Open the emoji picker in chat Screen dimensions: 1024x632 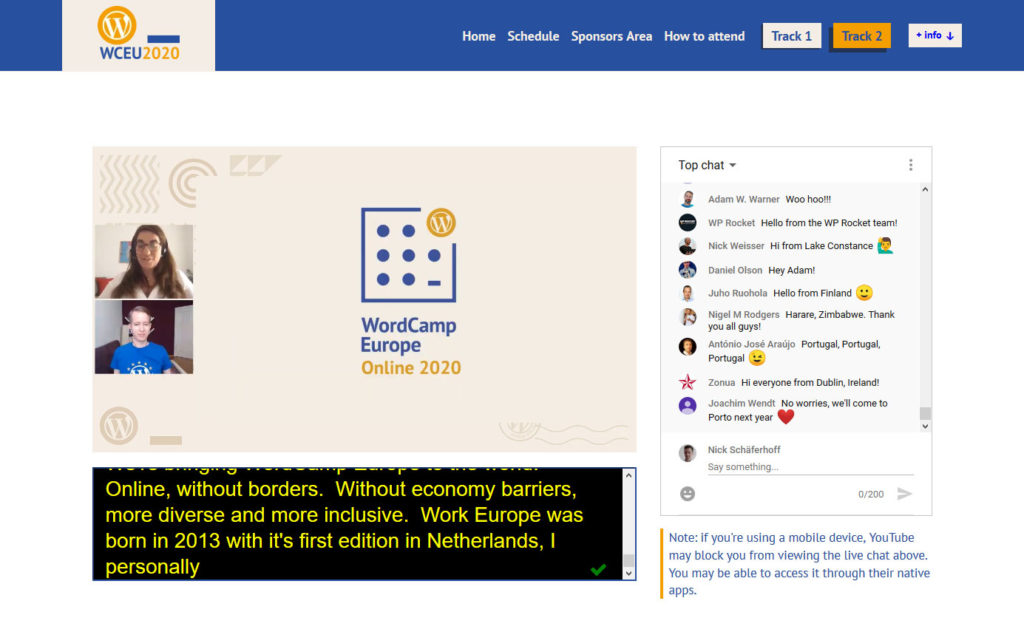pyautogui.click(x=687, y=494)
